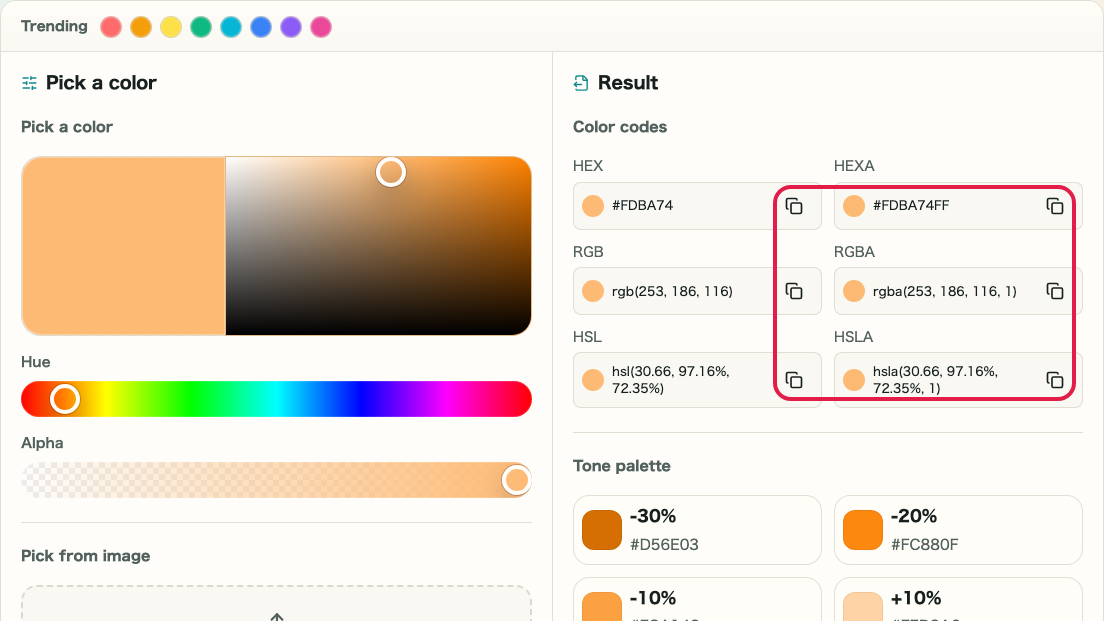Image resolution: width=1104 pixels, height=621 pixels.
Task: Copy the HEXA color code
Action: click(x=1055, y=206)
